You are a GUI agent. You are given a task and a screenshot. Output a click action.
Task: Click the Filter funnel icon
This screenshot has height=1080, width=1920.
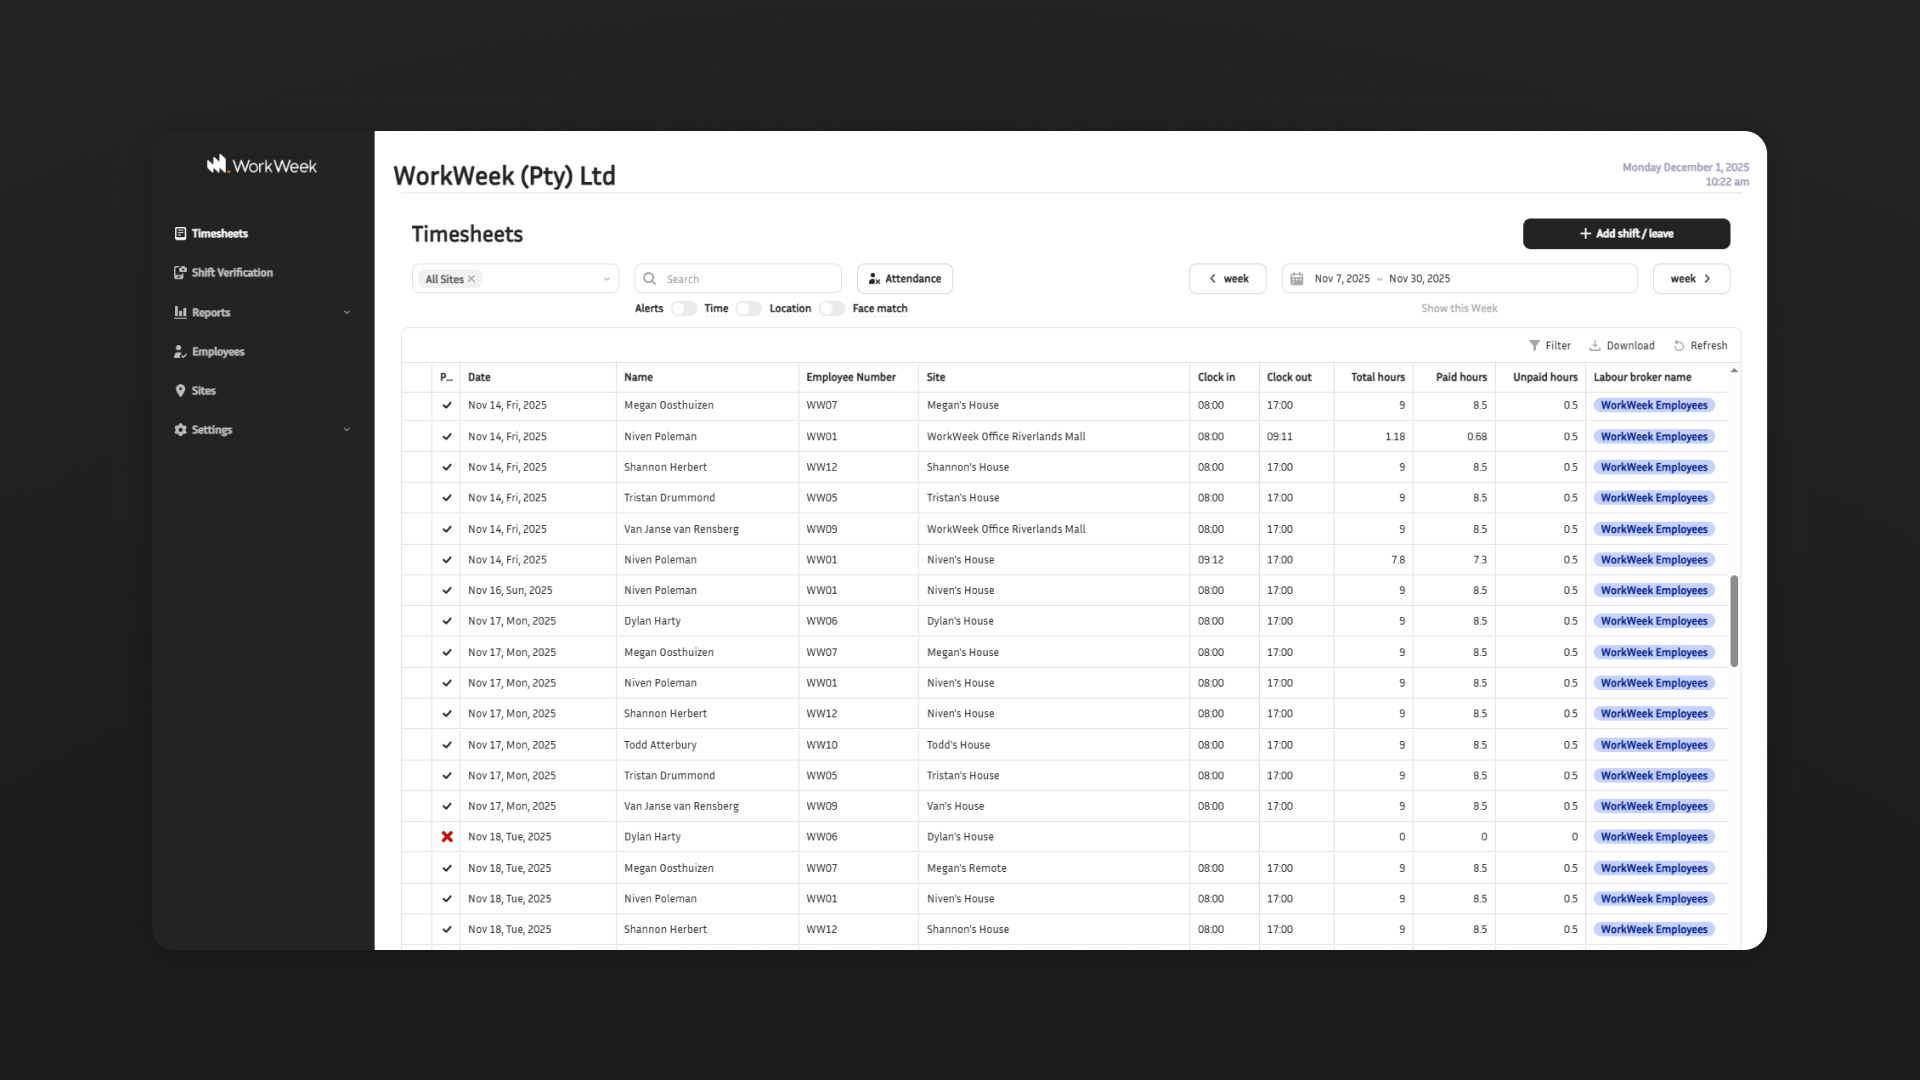pyautogui.click(x=1534, y=346)
